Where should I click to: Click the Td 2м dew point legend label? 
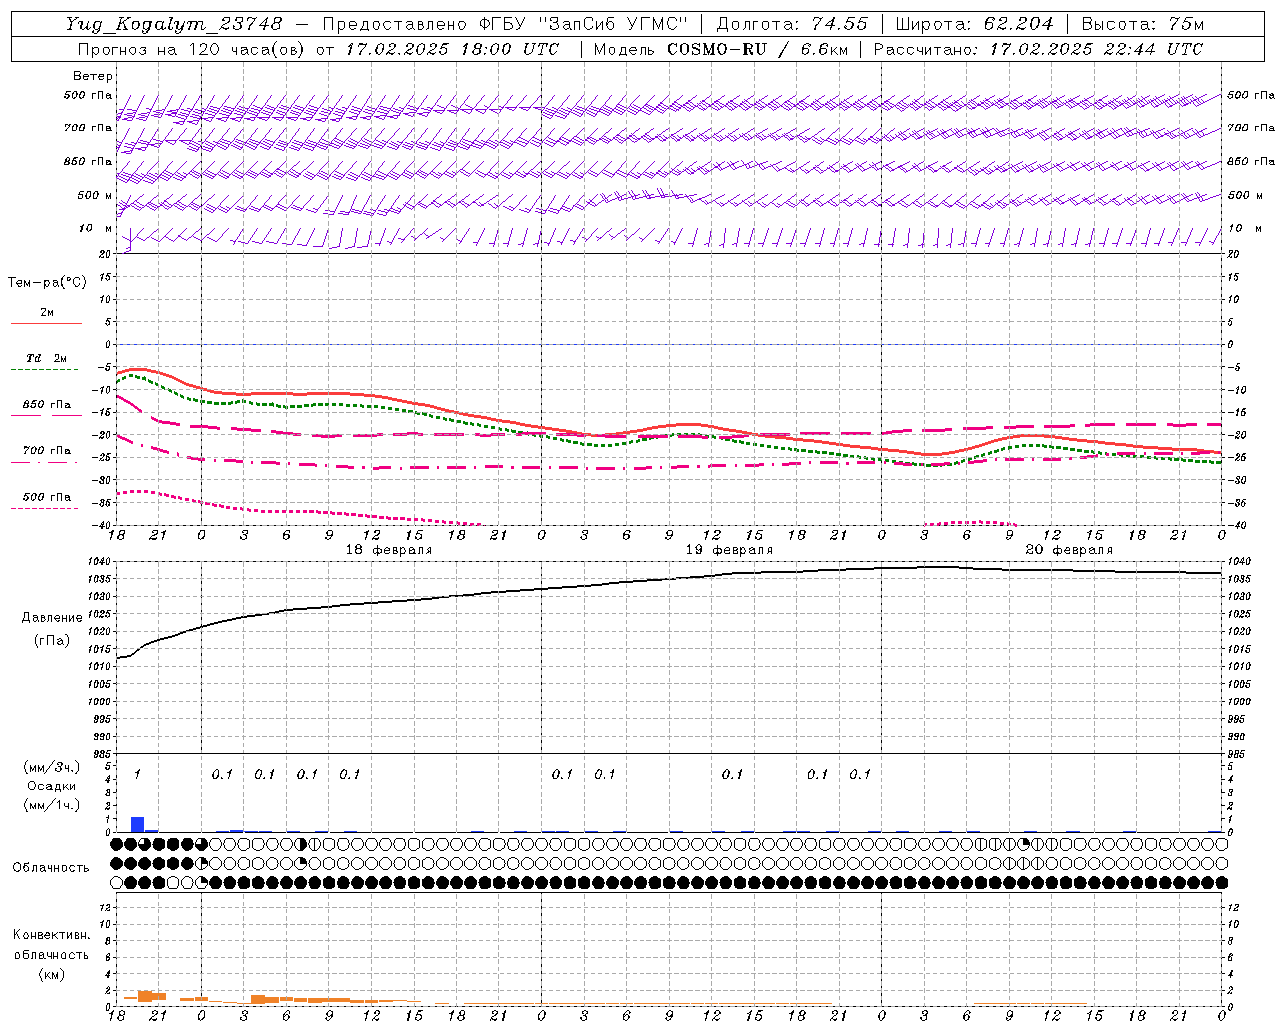pyautogui.click(x=47, y=358)
